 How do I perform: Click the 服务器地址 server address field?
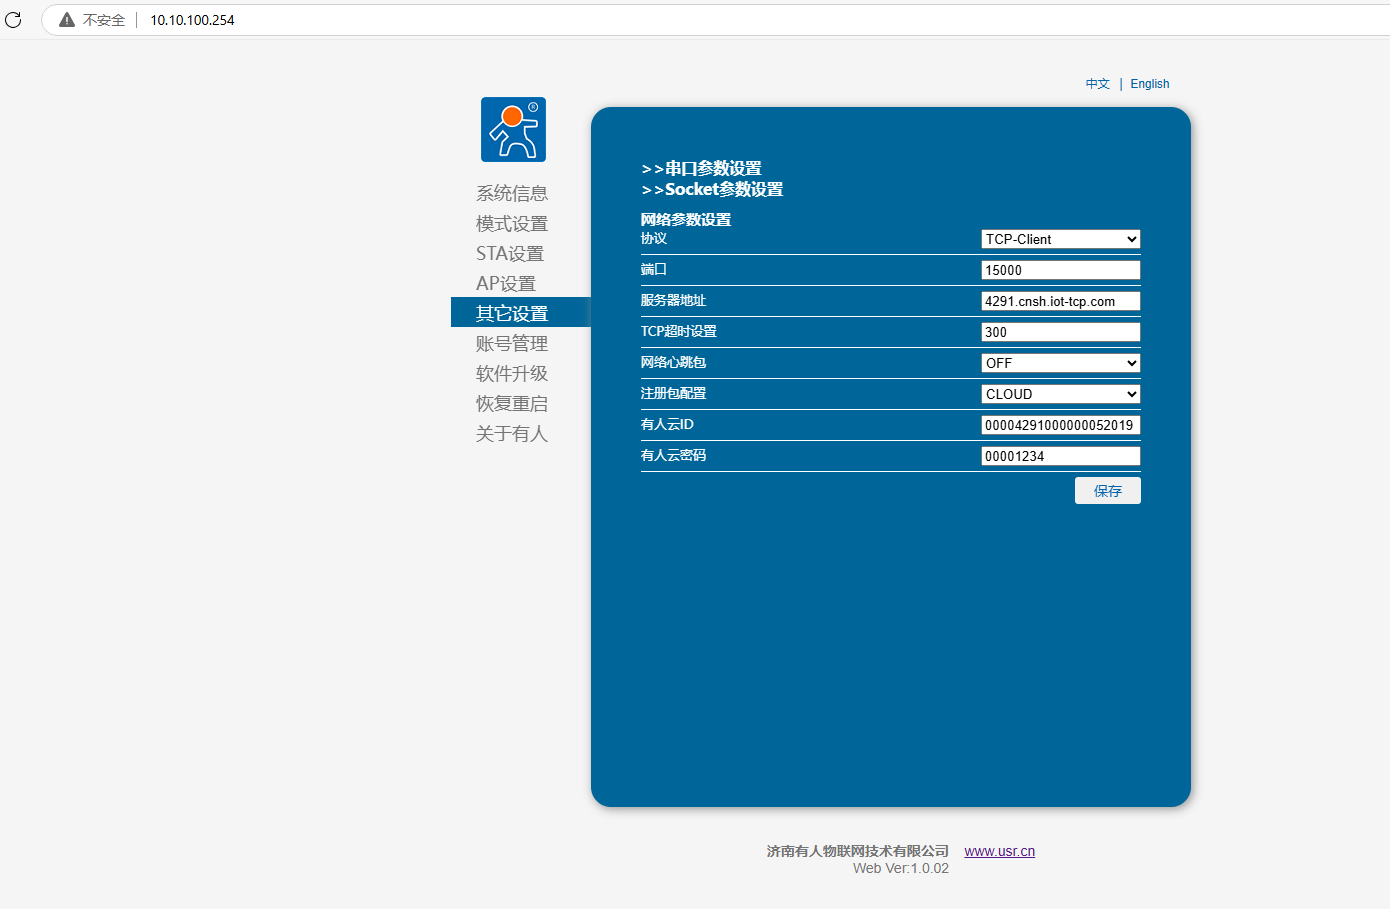(x=1060, y=301)
